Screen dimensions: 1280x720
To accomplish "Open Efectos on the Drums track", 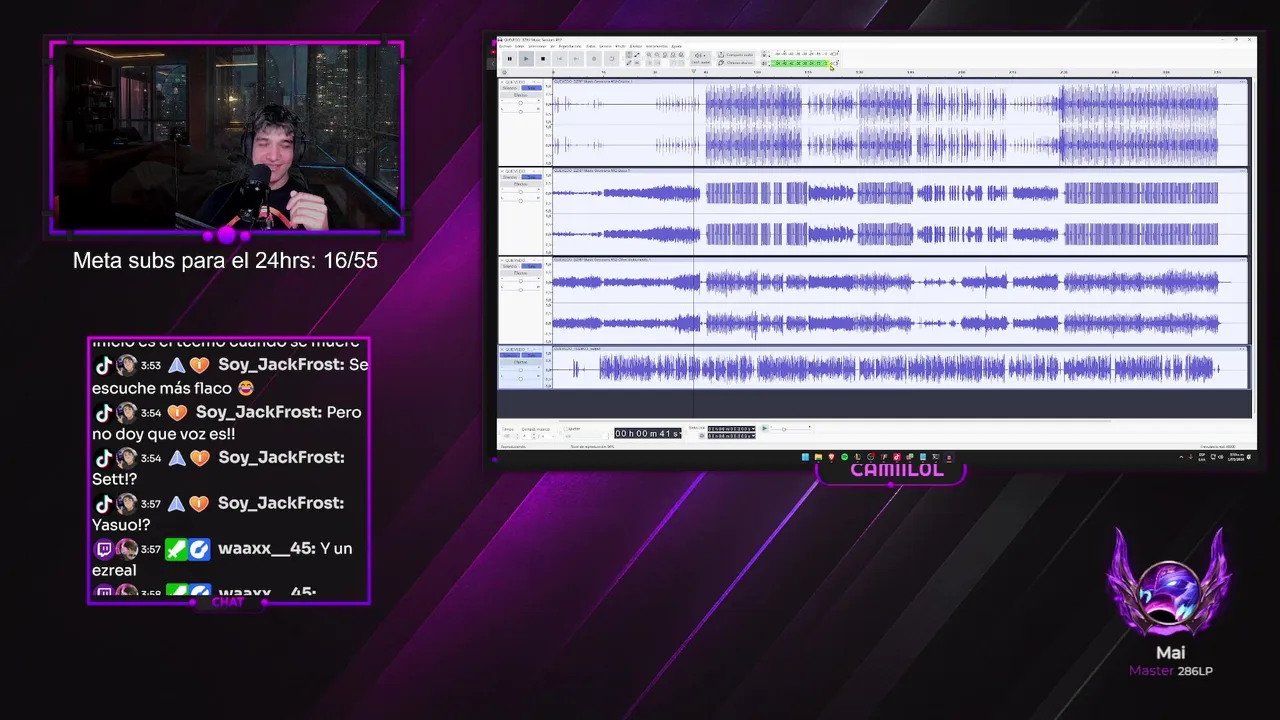I will coord(521,95).
